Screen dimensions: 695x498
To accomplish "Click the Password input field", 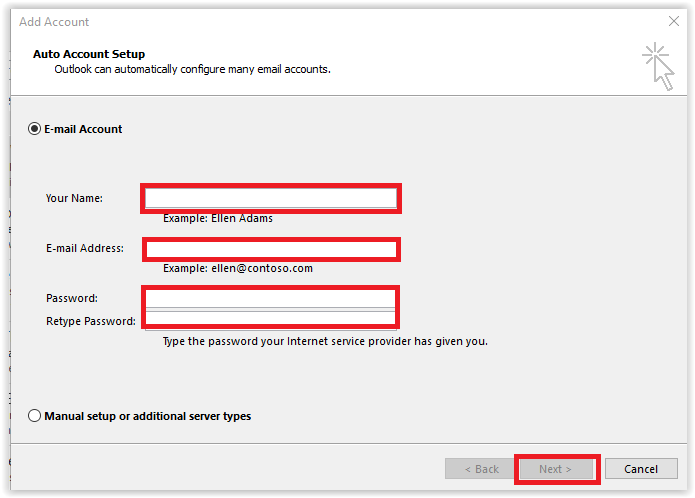I will point(270,299).
